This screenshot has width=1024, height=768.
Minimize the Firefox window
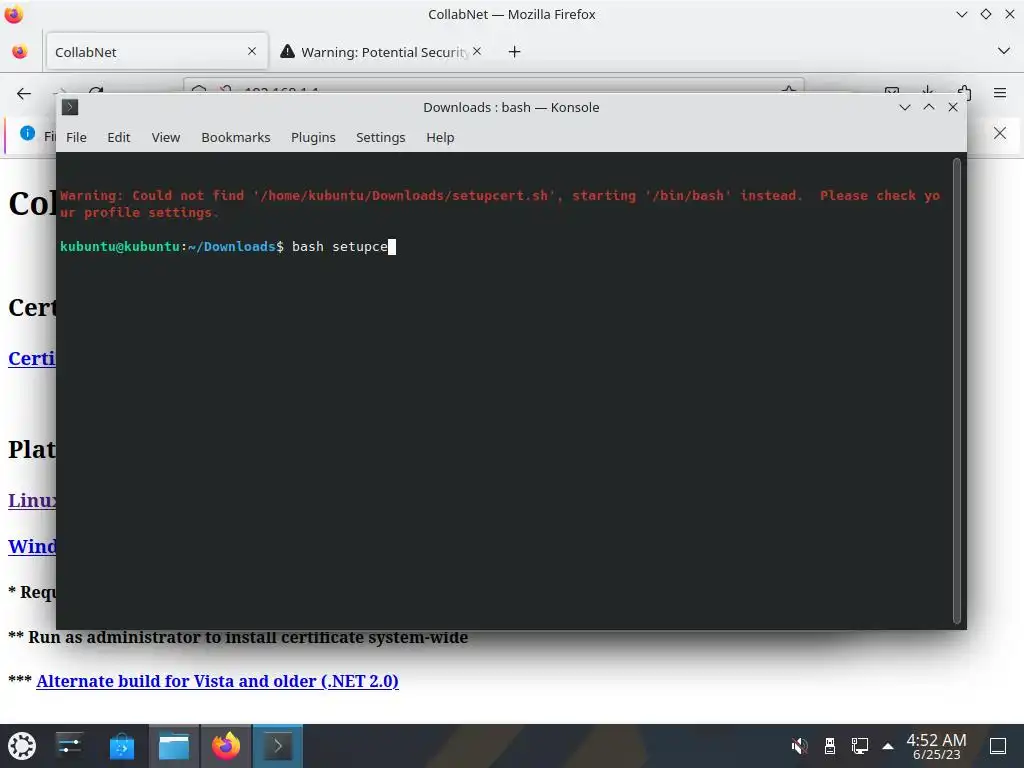pyautogui.click(x=961, y=14)
